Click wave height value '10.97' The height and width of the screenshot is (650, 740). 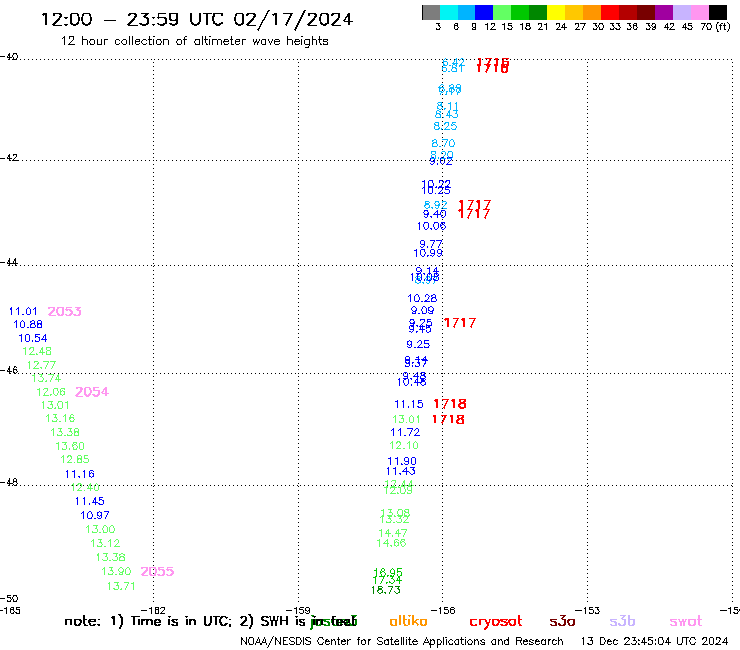(95, 515)
